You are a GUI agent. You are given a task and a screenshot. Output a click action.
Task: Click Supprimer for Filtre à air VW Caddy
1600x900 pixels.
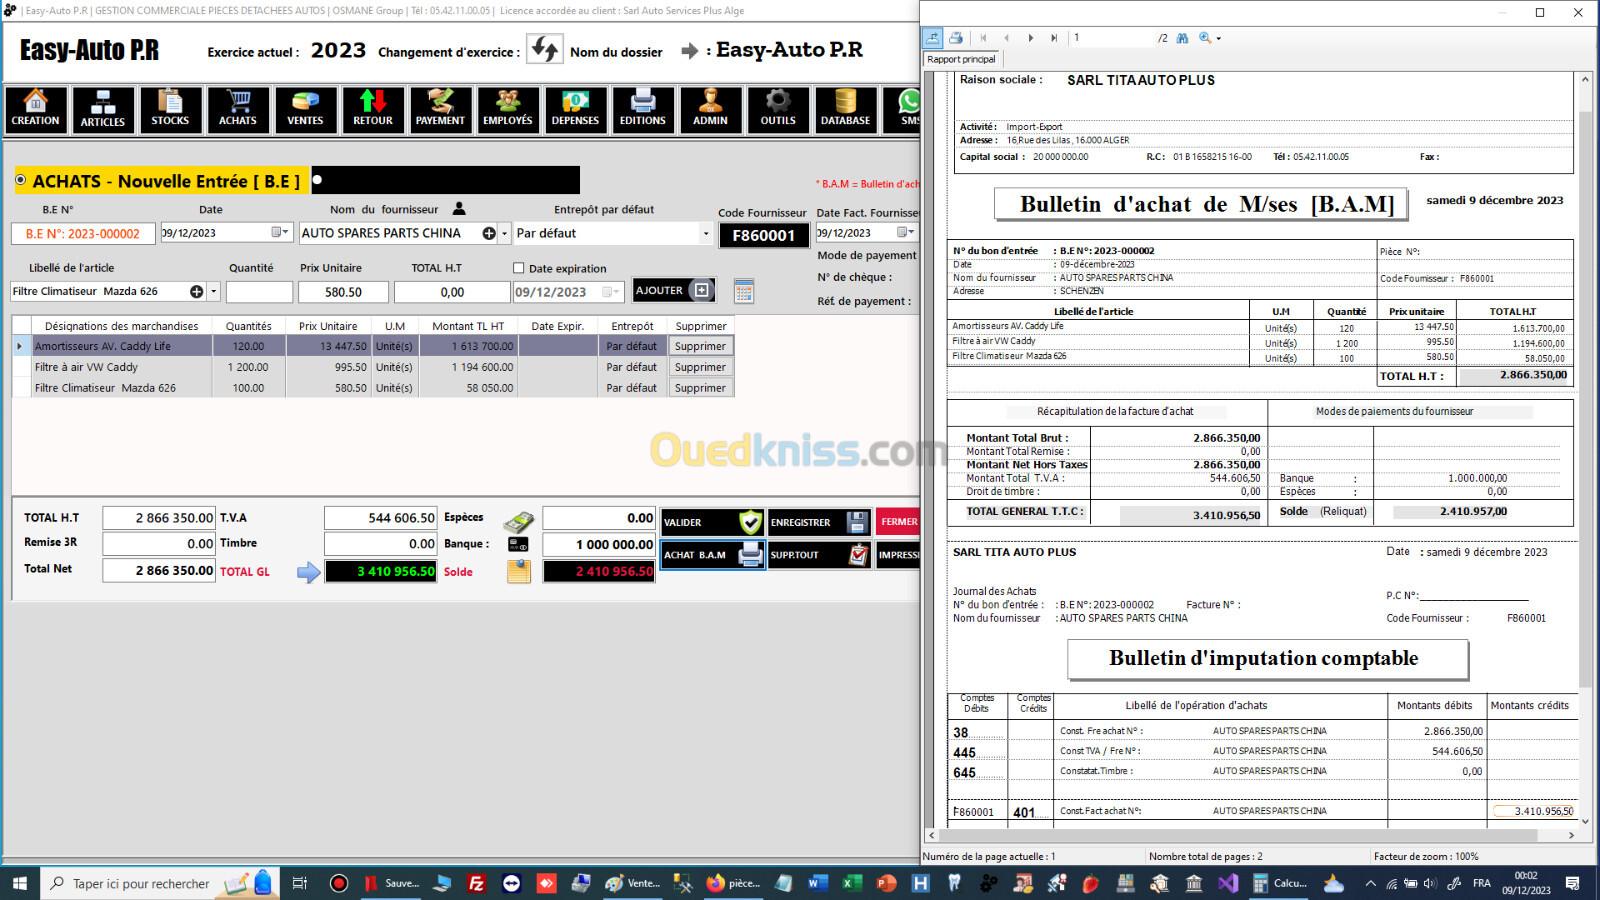700,367
